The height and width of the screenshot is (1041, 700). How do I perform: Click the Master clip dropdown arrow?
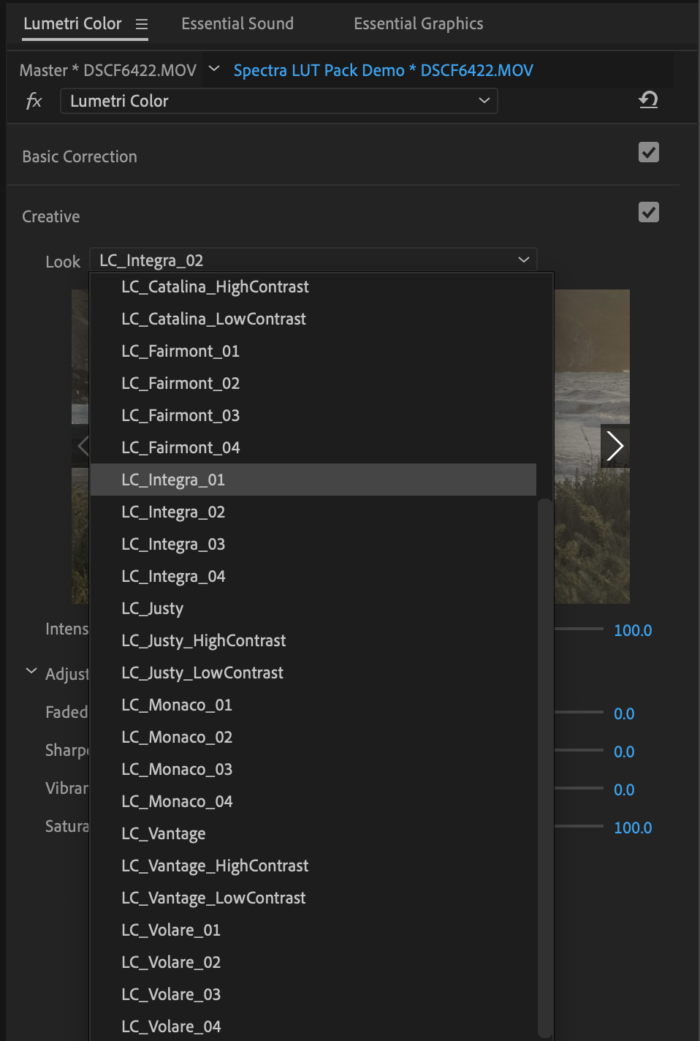pyautogui.click(x=214, y=69)
